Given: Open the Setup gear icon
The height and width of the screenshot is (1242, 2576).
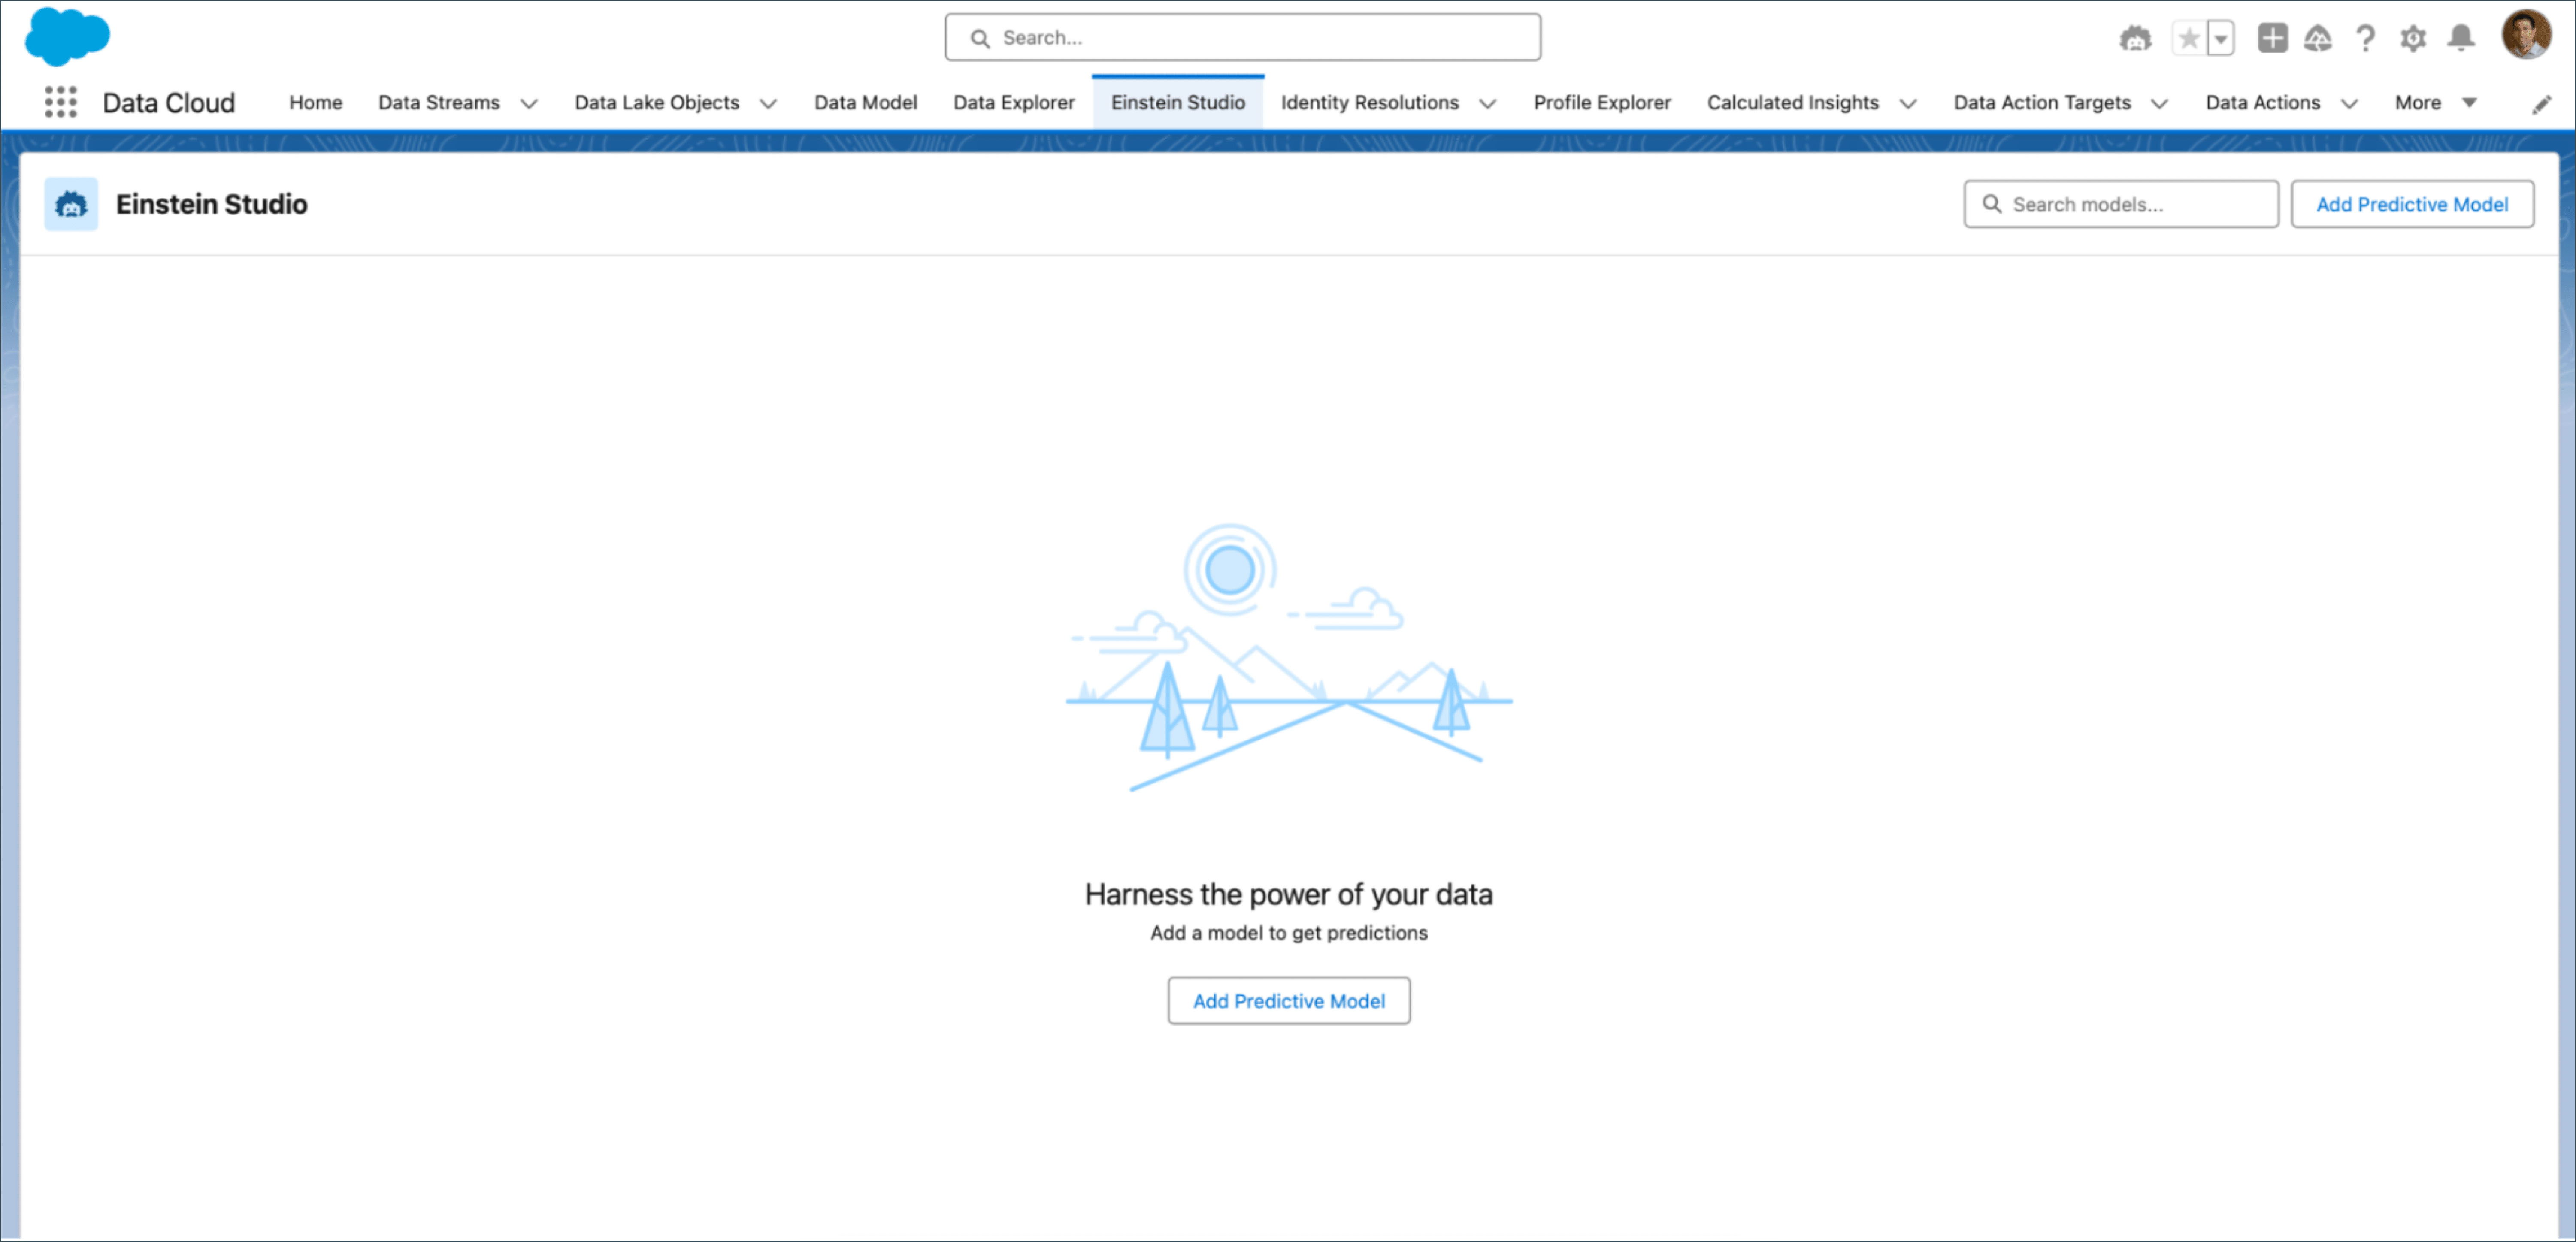Looking at the screenshot, I should [2412, 38].
